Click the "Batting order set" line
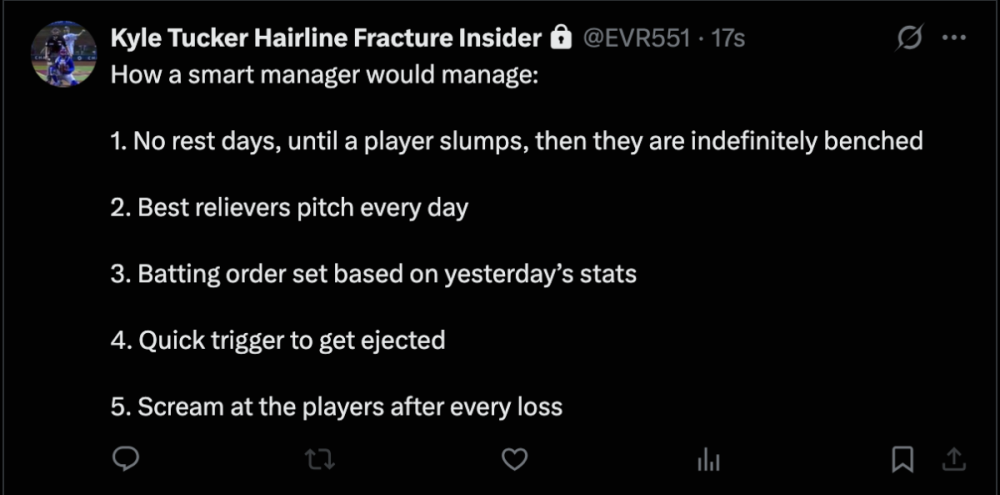 point(373,274)
